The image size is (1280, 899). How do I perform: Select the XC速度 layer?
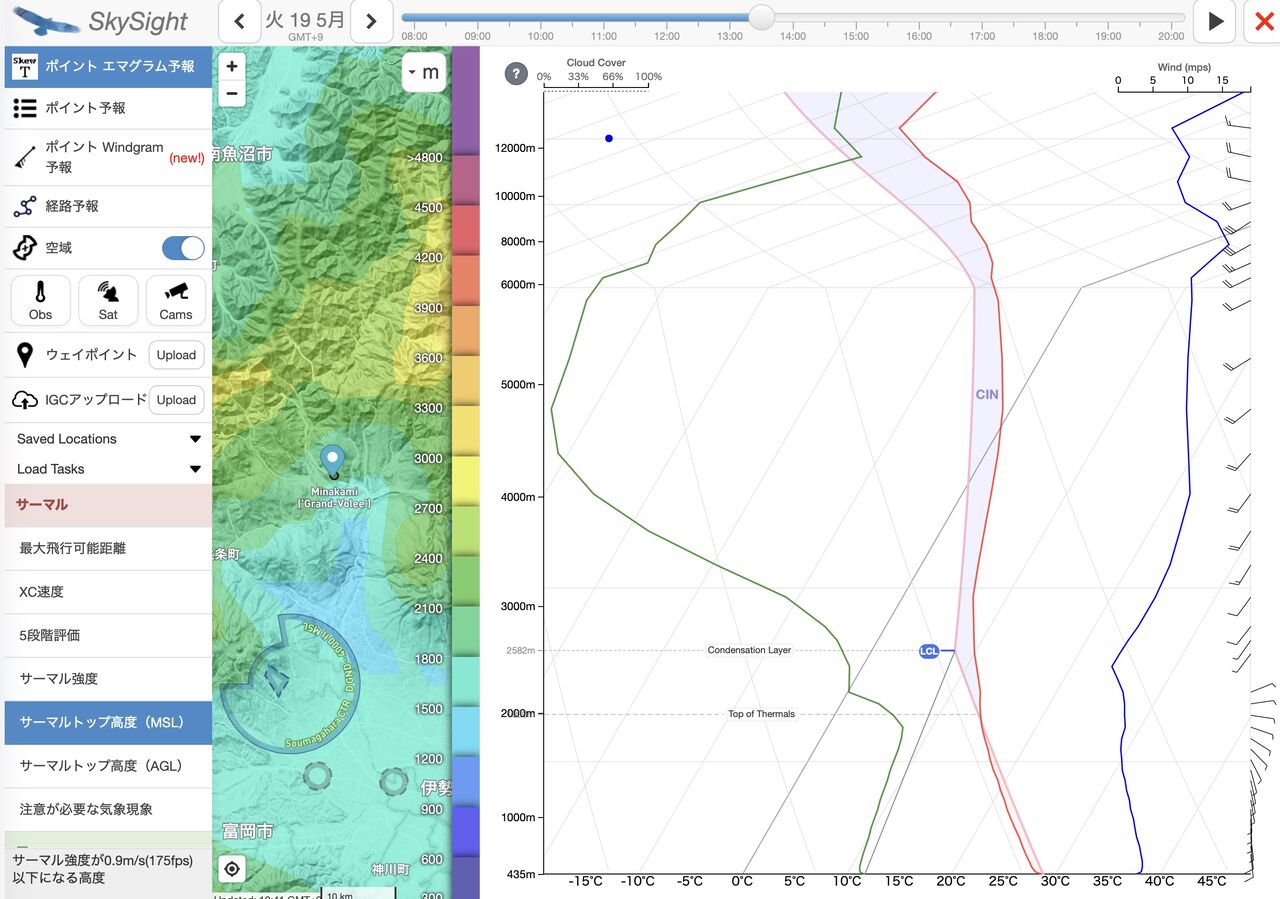click(x=108, y=592)
